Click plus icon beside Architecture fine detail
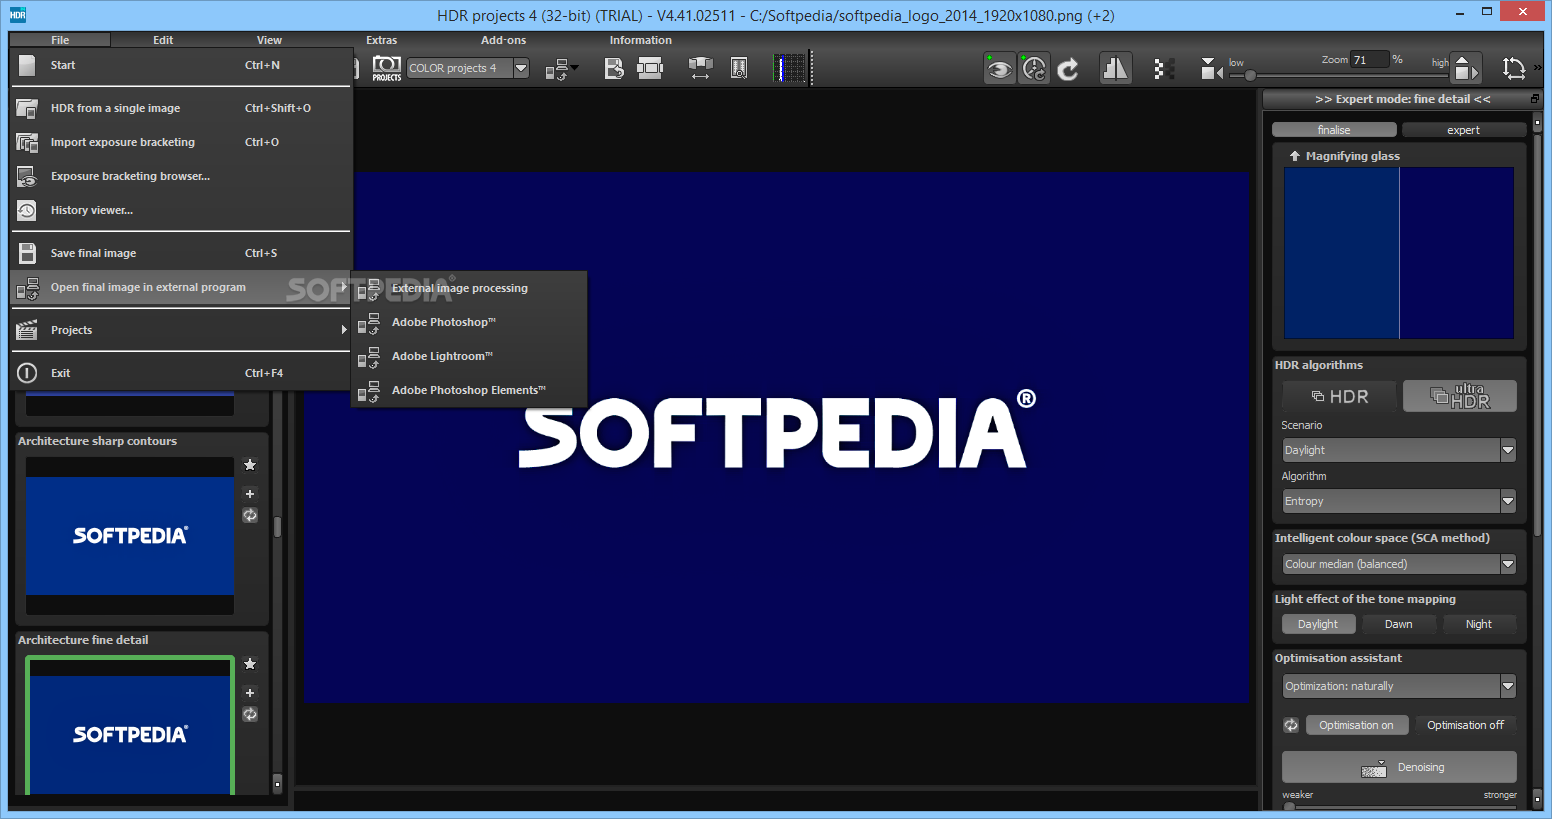 [x=250, y=693]
